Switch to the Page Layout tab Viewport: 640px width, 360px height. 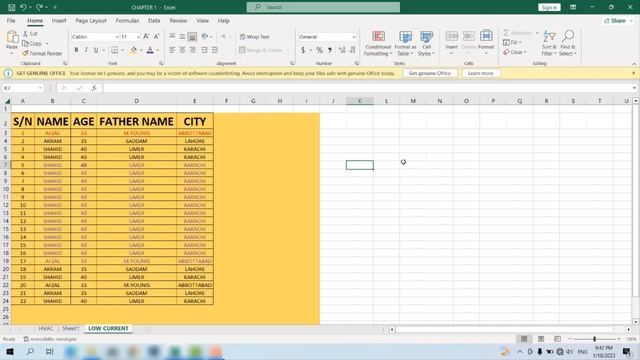click(x=91, y=20)
